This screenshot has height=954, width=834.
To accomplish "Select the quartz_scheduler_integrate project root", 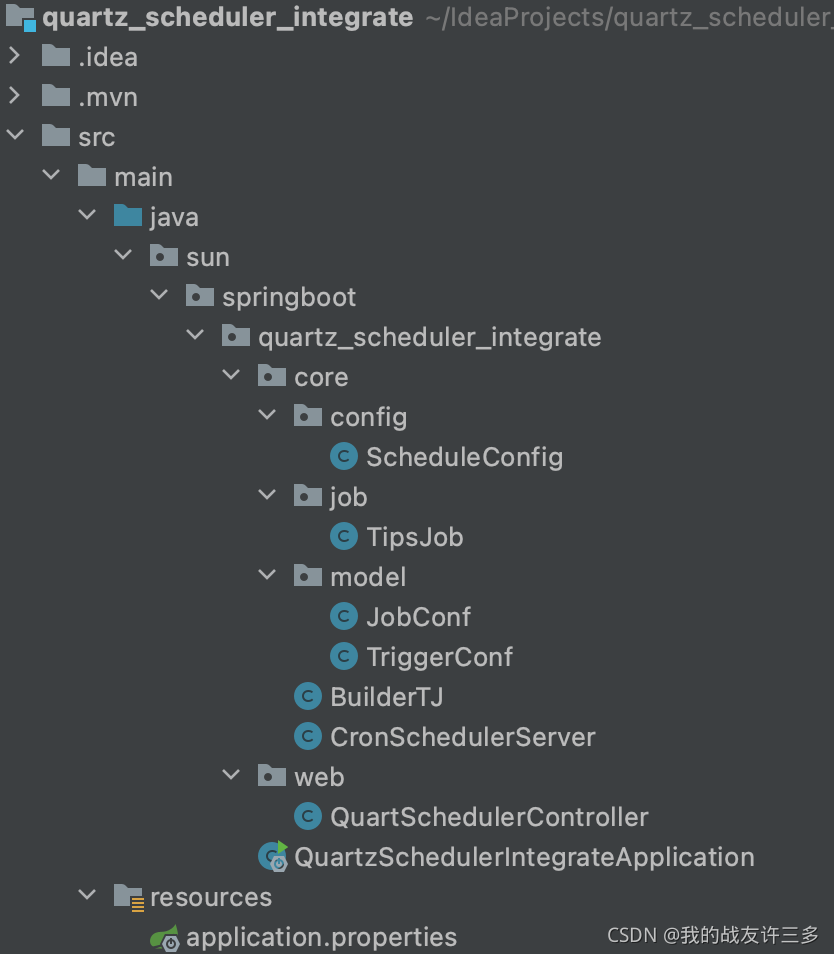I will pos(228,17).
